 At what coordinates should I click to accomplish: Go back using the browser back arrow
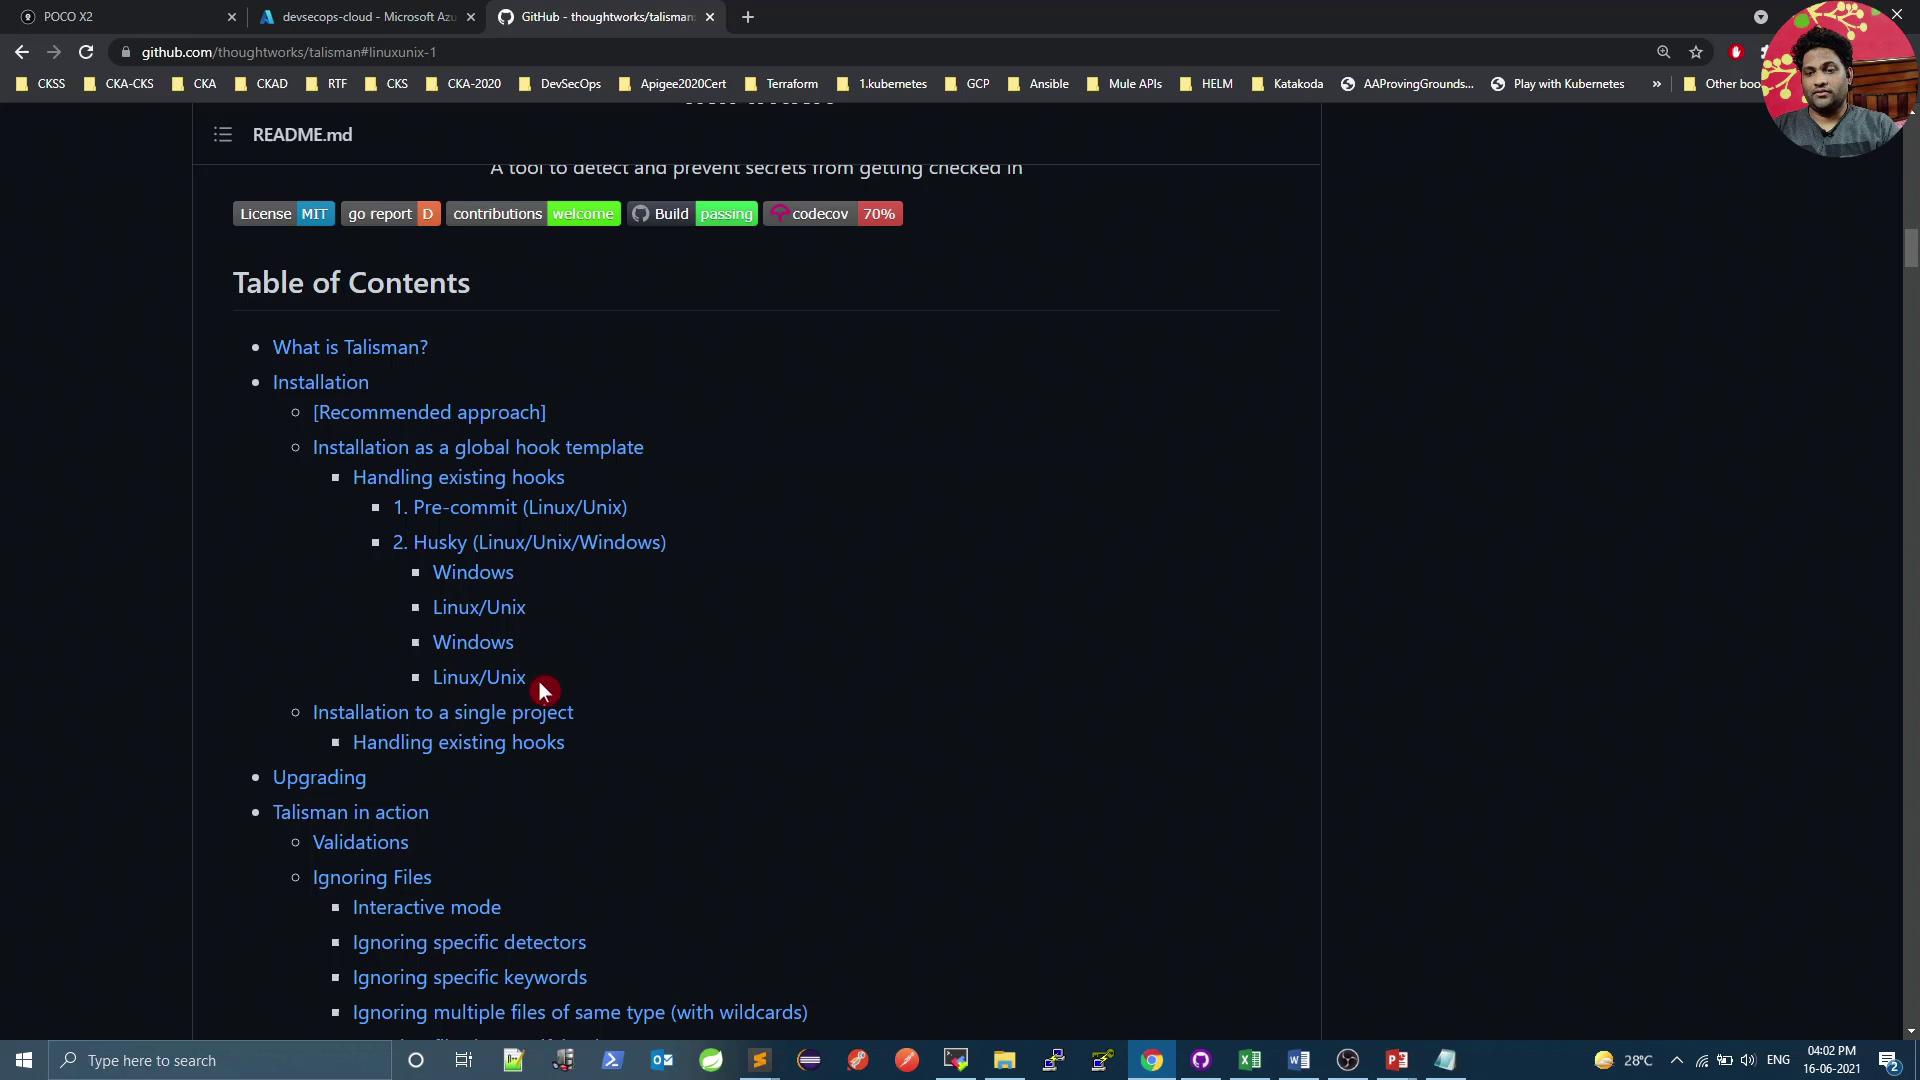tap(22, 52)
